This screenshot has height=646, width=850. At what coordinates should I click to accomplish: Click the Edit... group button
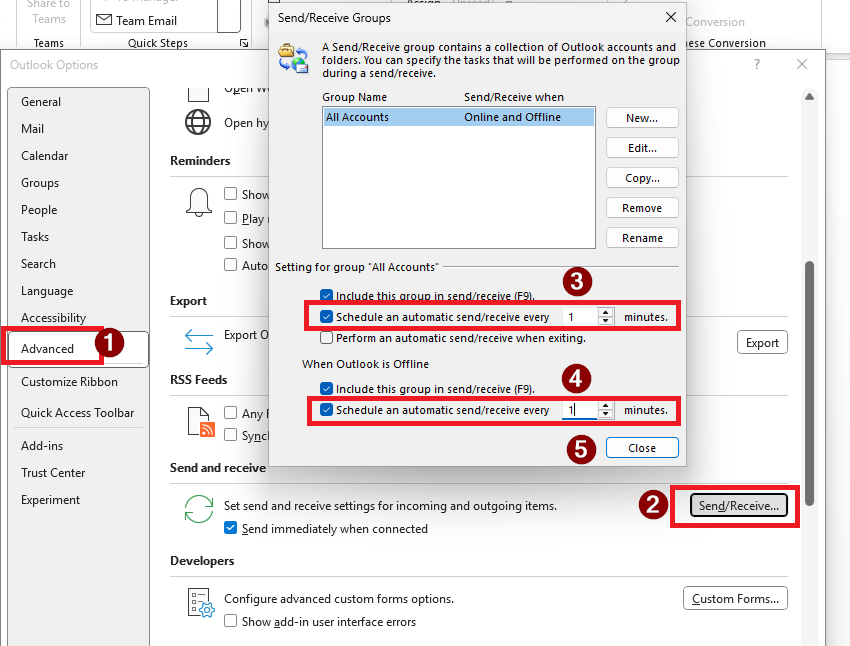click(642, 148)
